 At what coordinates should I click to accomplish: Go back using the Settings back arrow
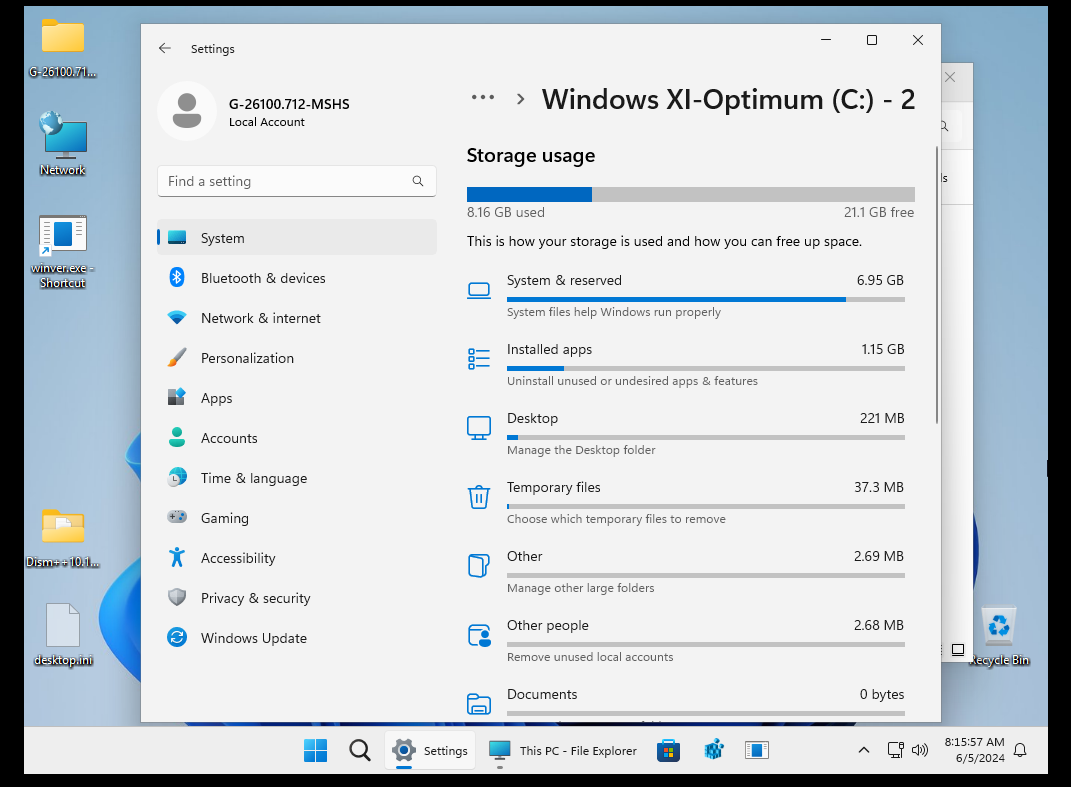[x=165, y=48]
